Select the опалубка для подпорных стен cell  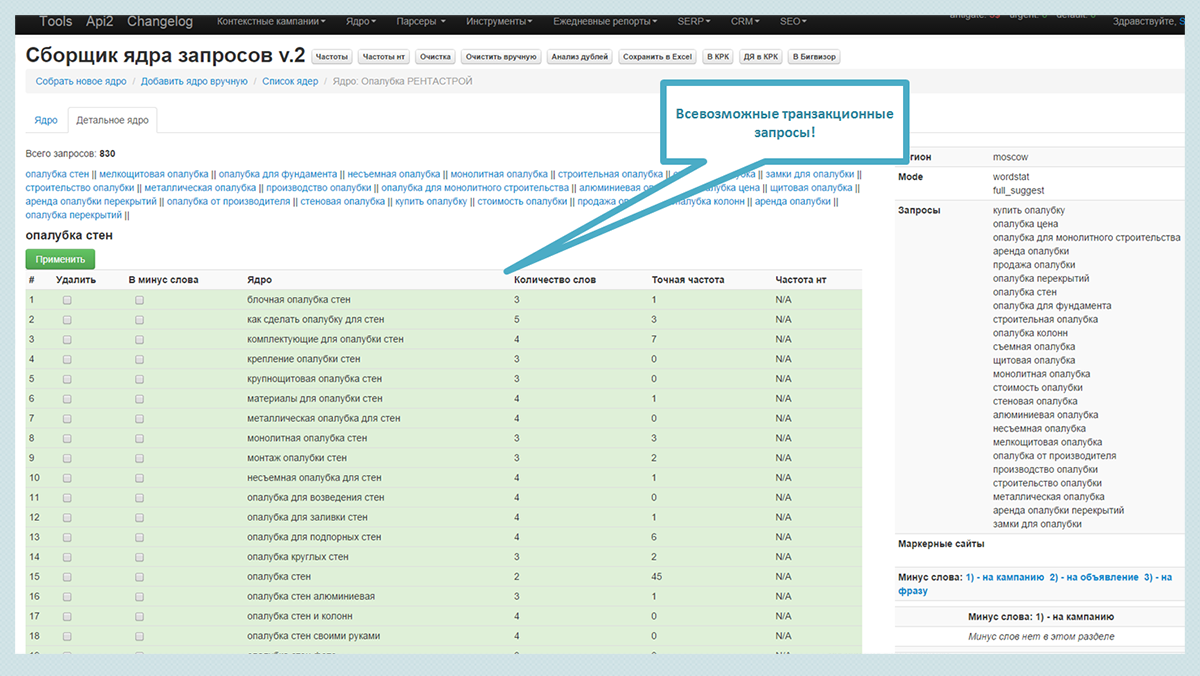click(314, 537)
